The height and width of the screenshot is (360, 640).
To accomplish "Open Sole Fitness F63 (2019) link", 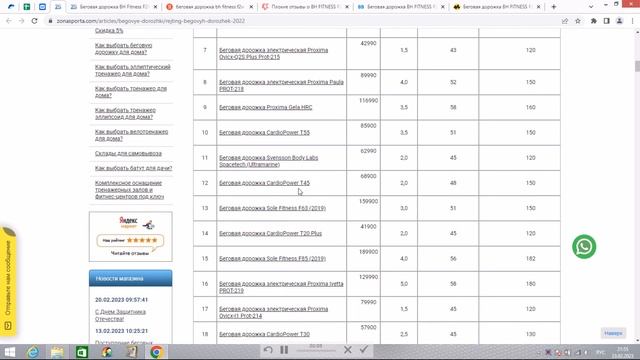I will pyautogui.click(x=272, y=208).
